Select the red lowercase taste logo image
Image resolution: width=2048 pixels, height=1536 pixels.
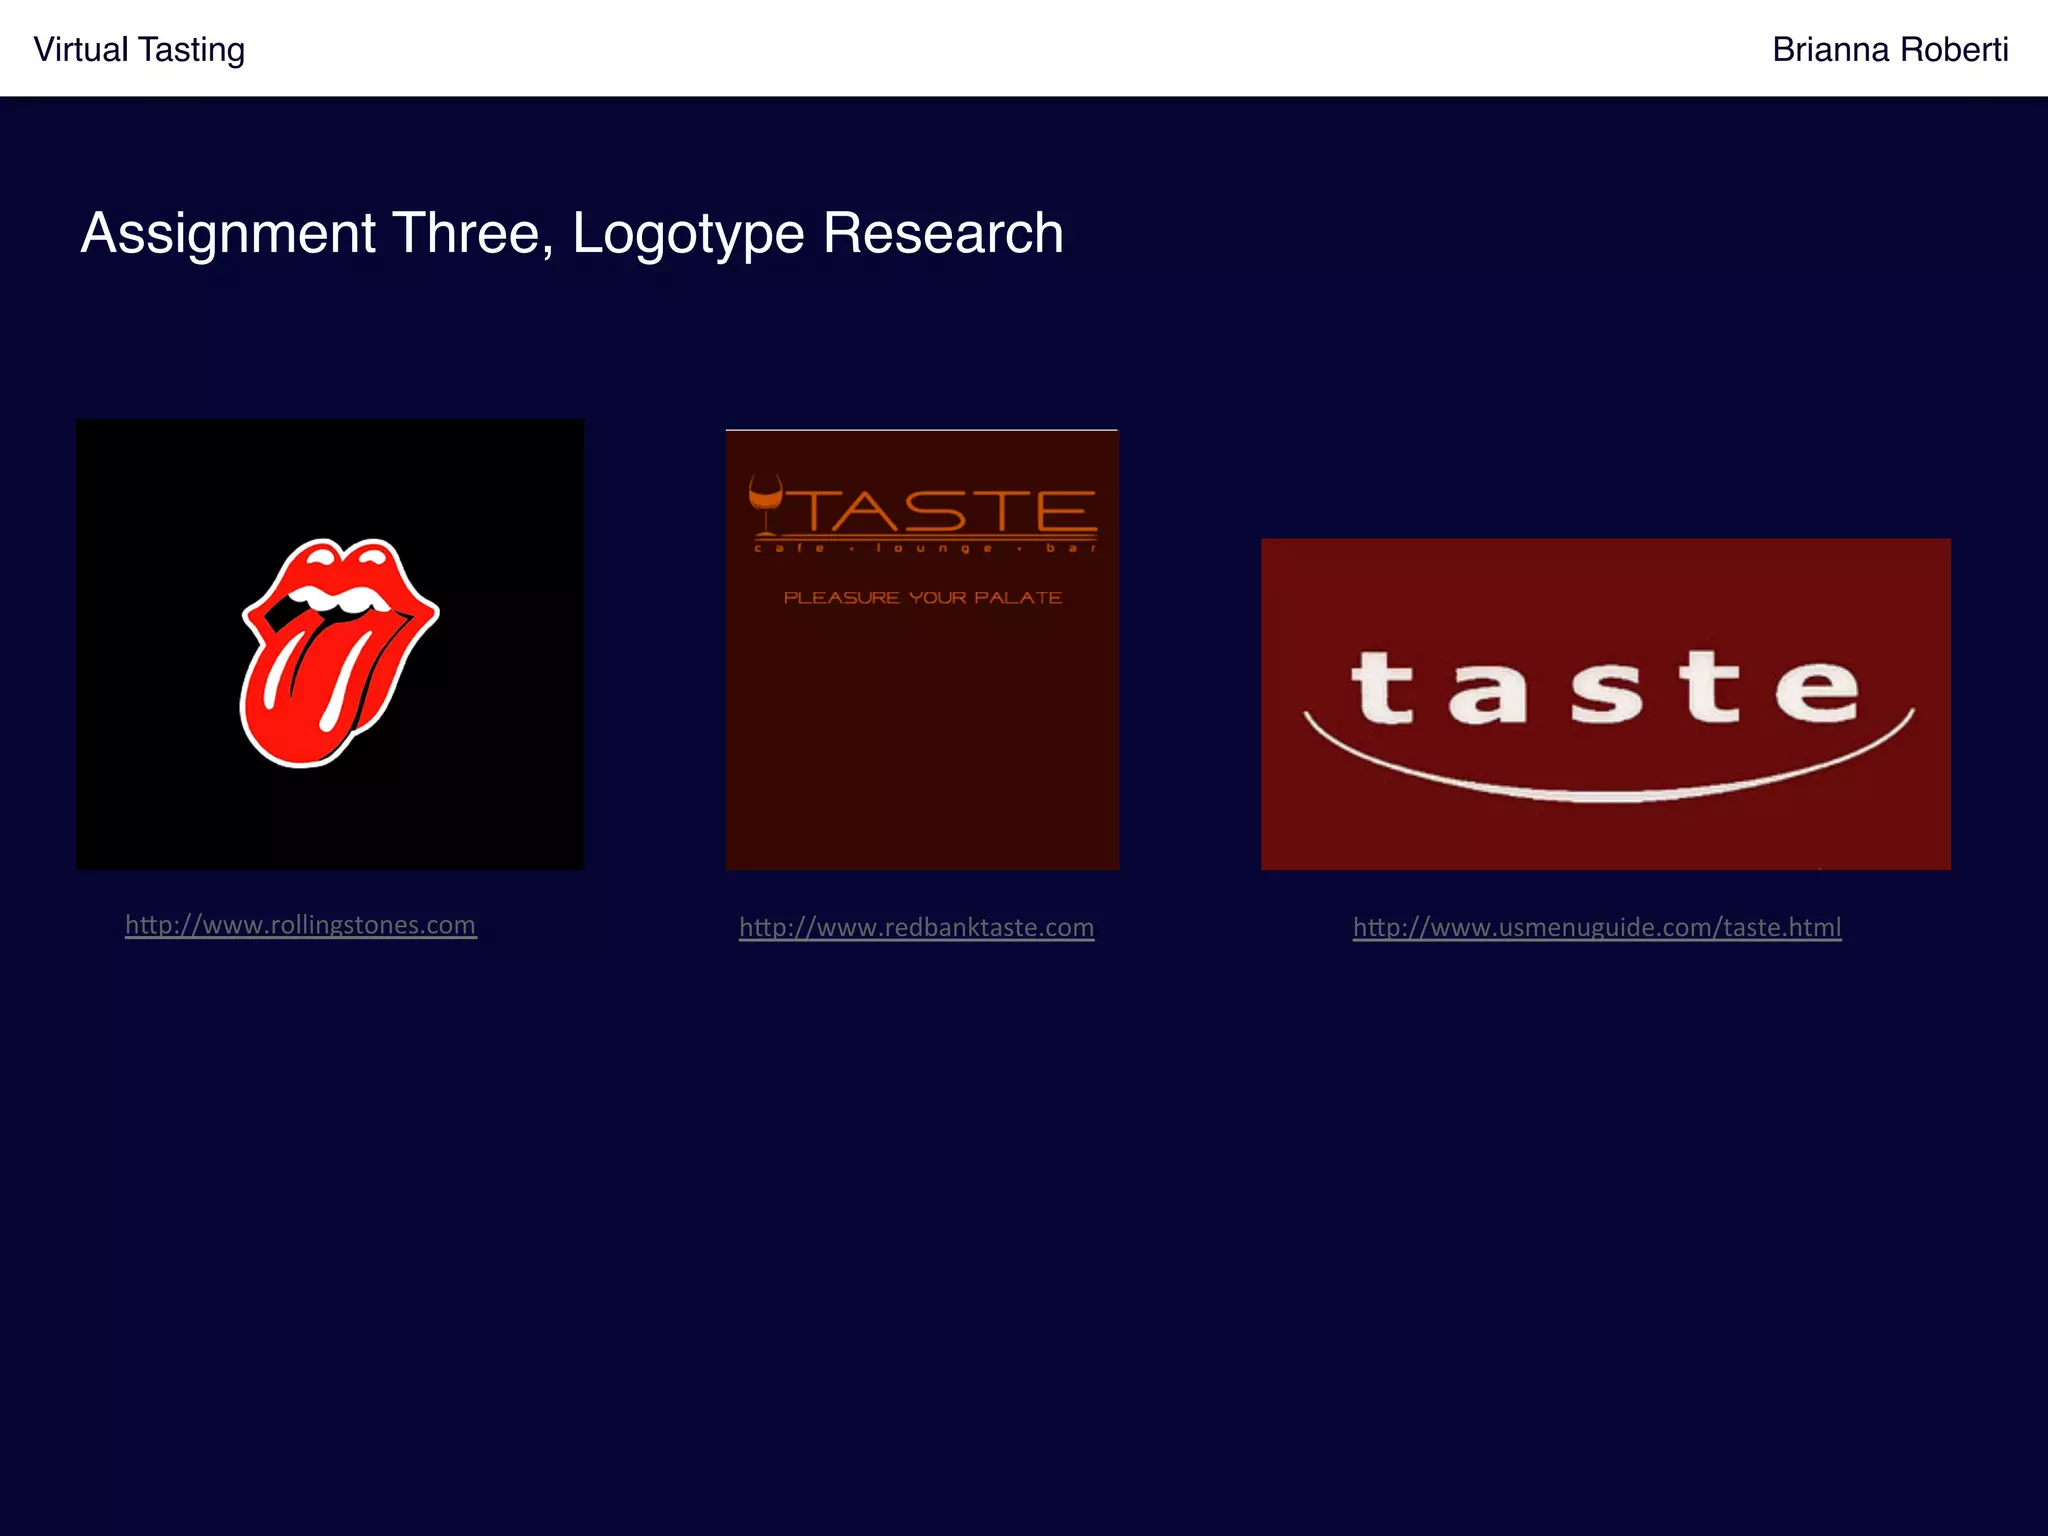coord(1606,704)
